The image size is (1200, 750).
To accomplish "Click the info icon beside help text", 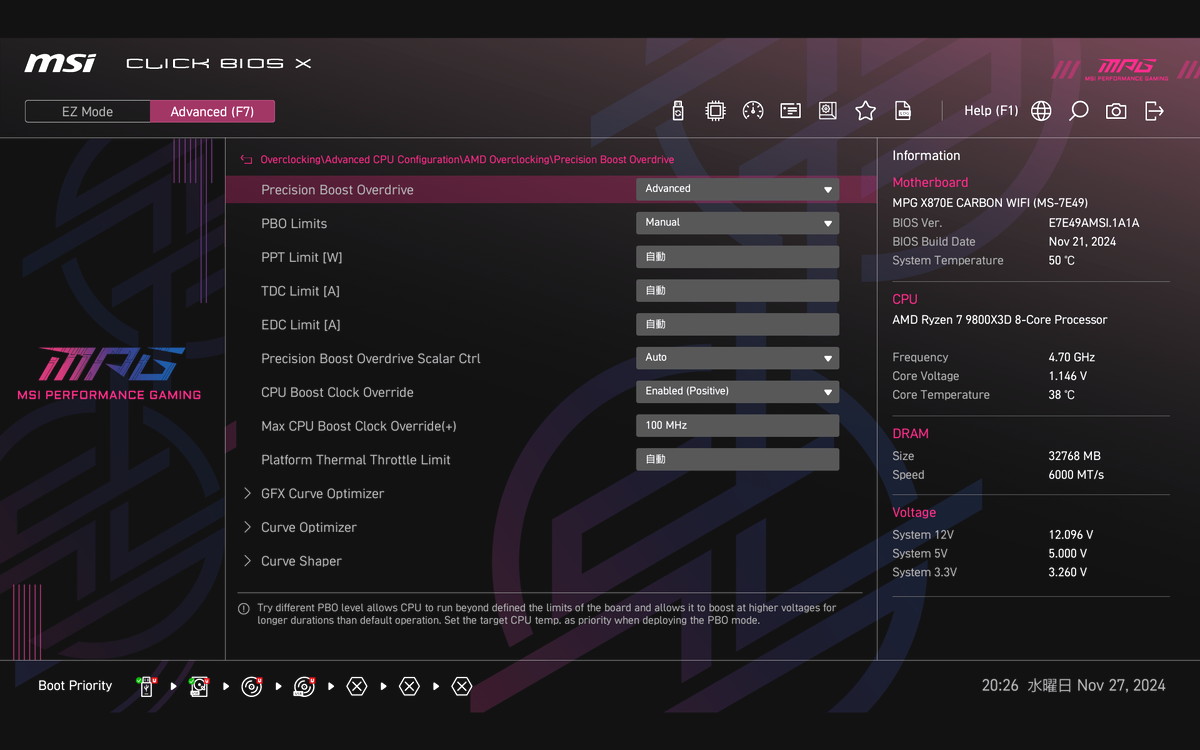I will (244, 608).
